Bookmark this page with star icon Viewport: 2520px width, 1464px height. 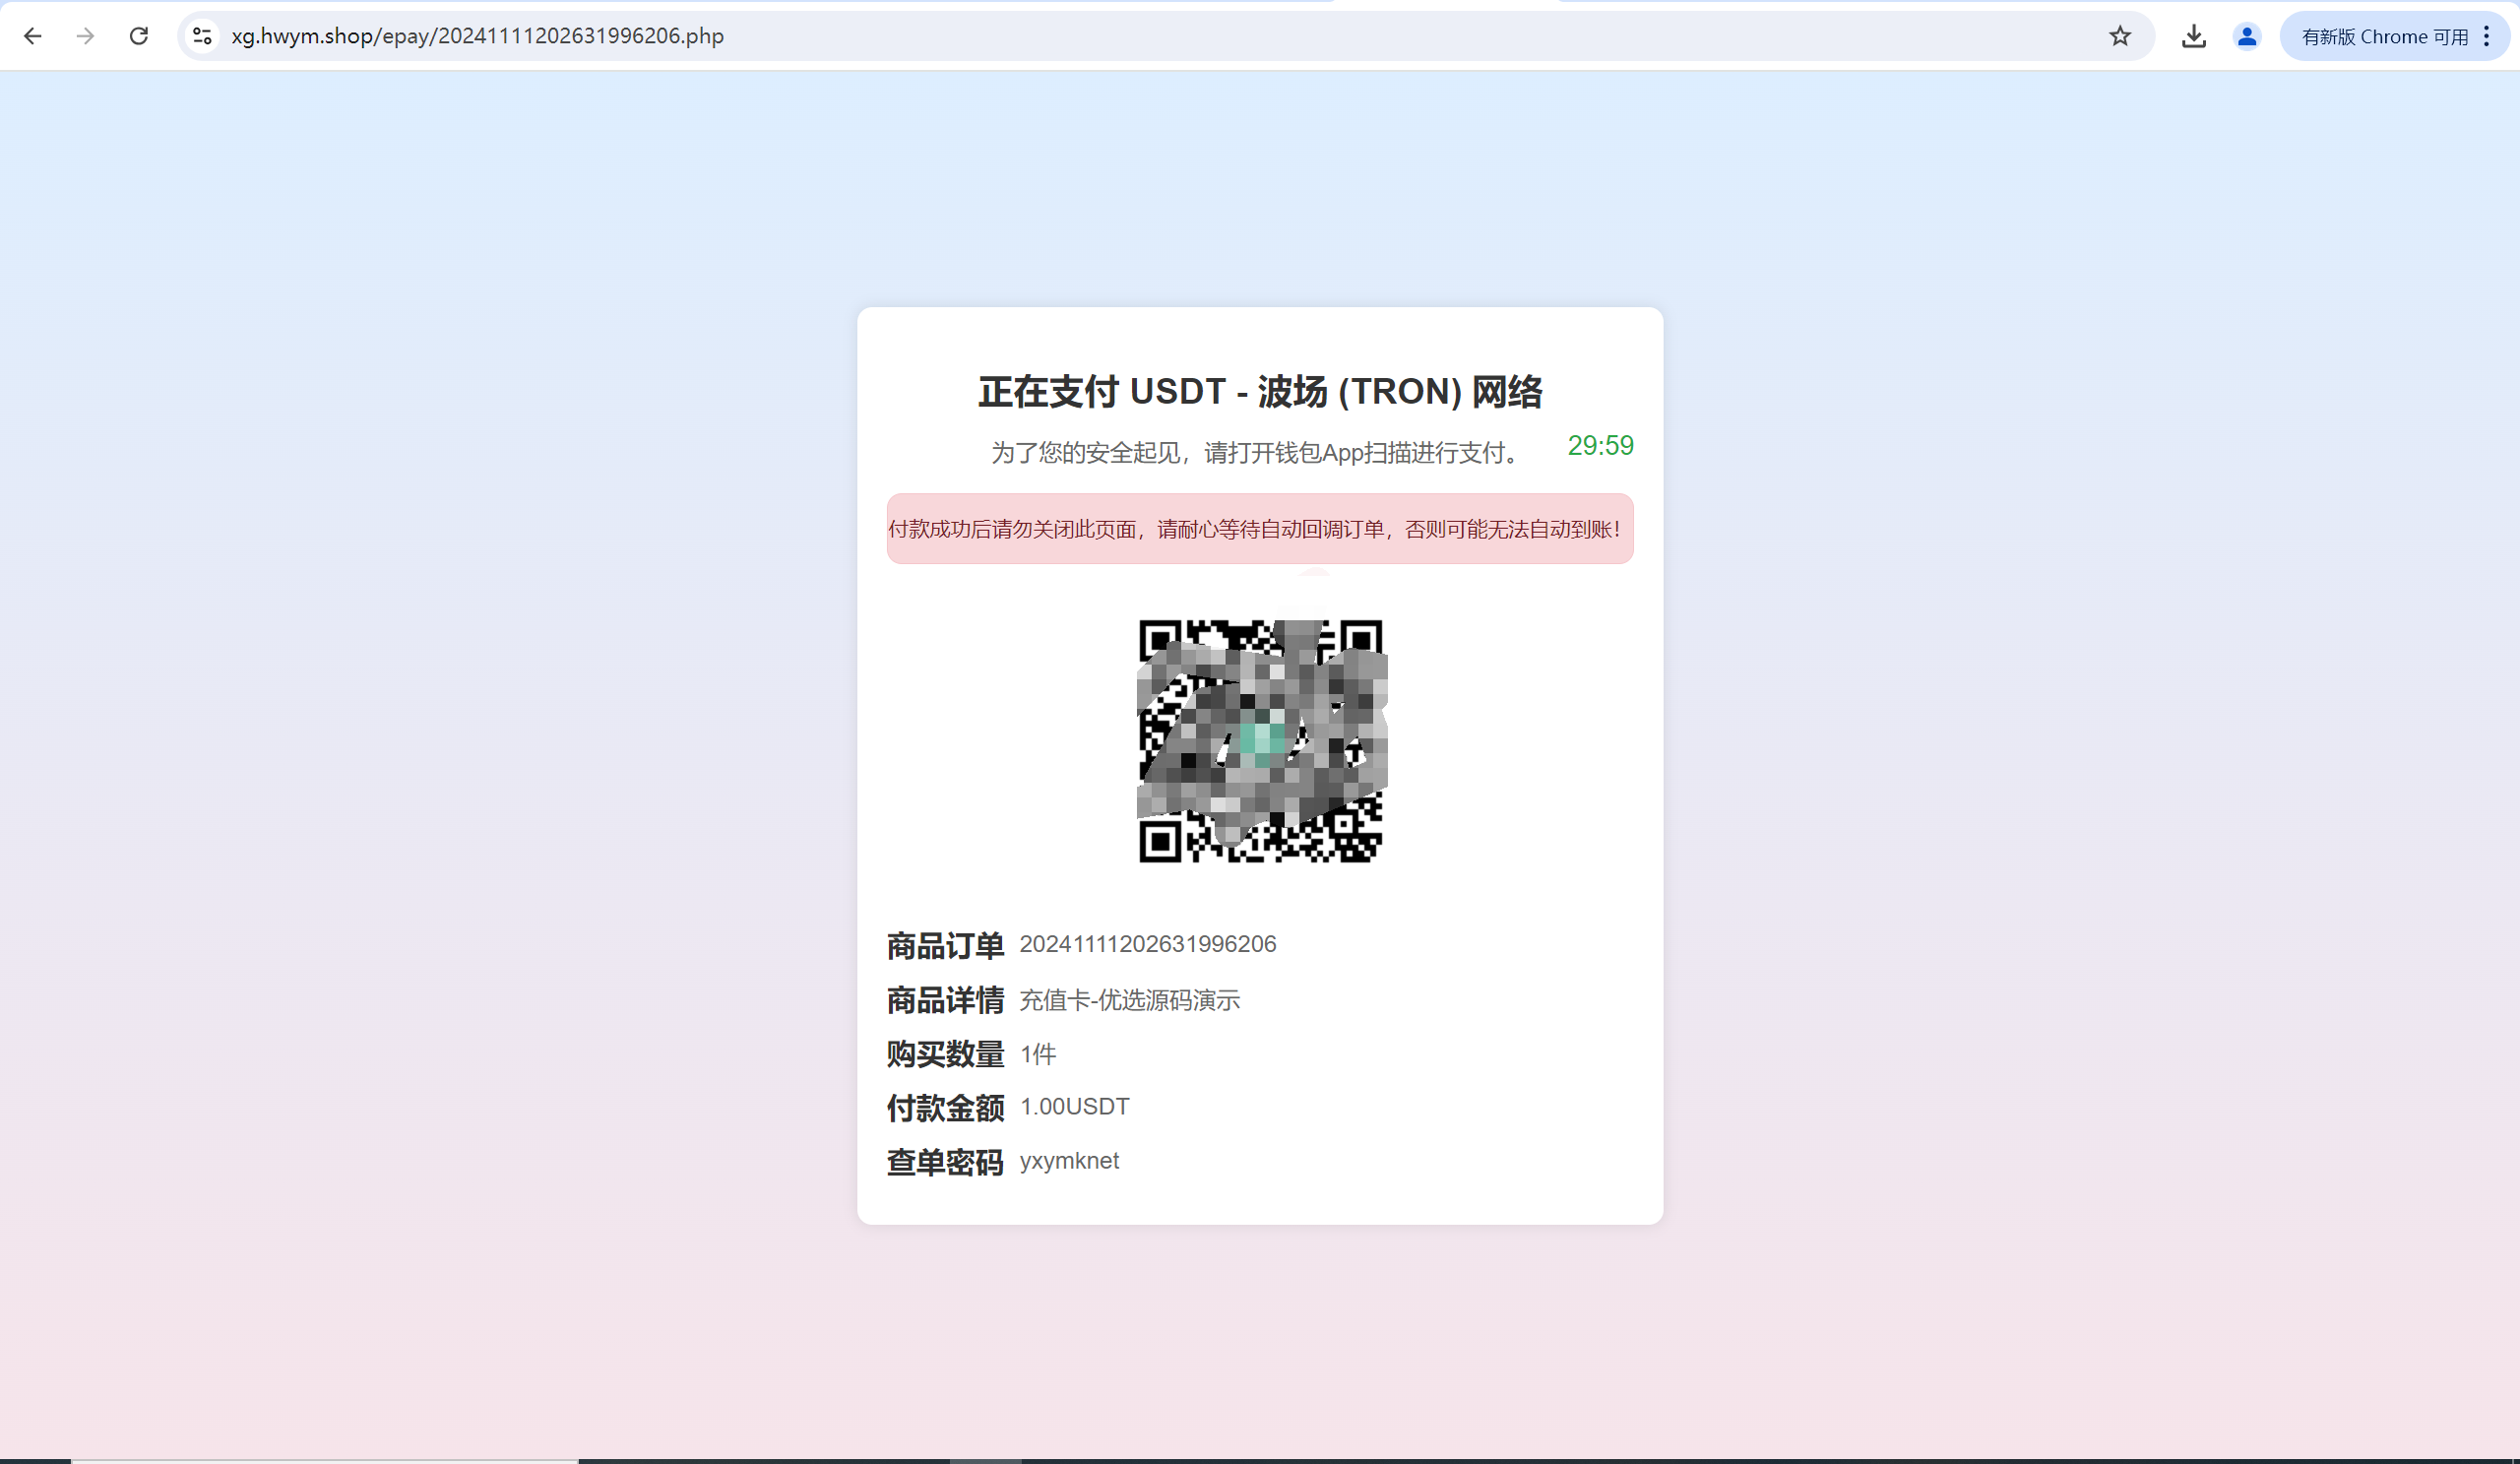(2119, 36)
